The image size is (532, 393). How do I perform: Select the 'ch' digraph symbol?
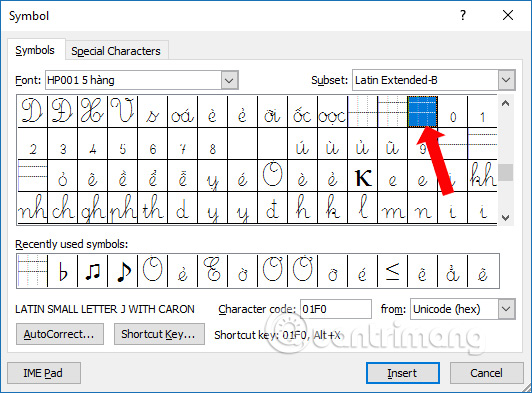click(62, 207)
